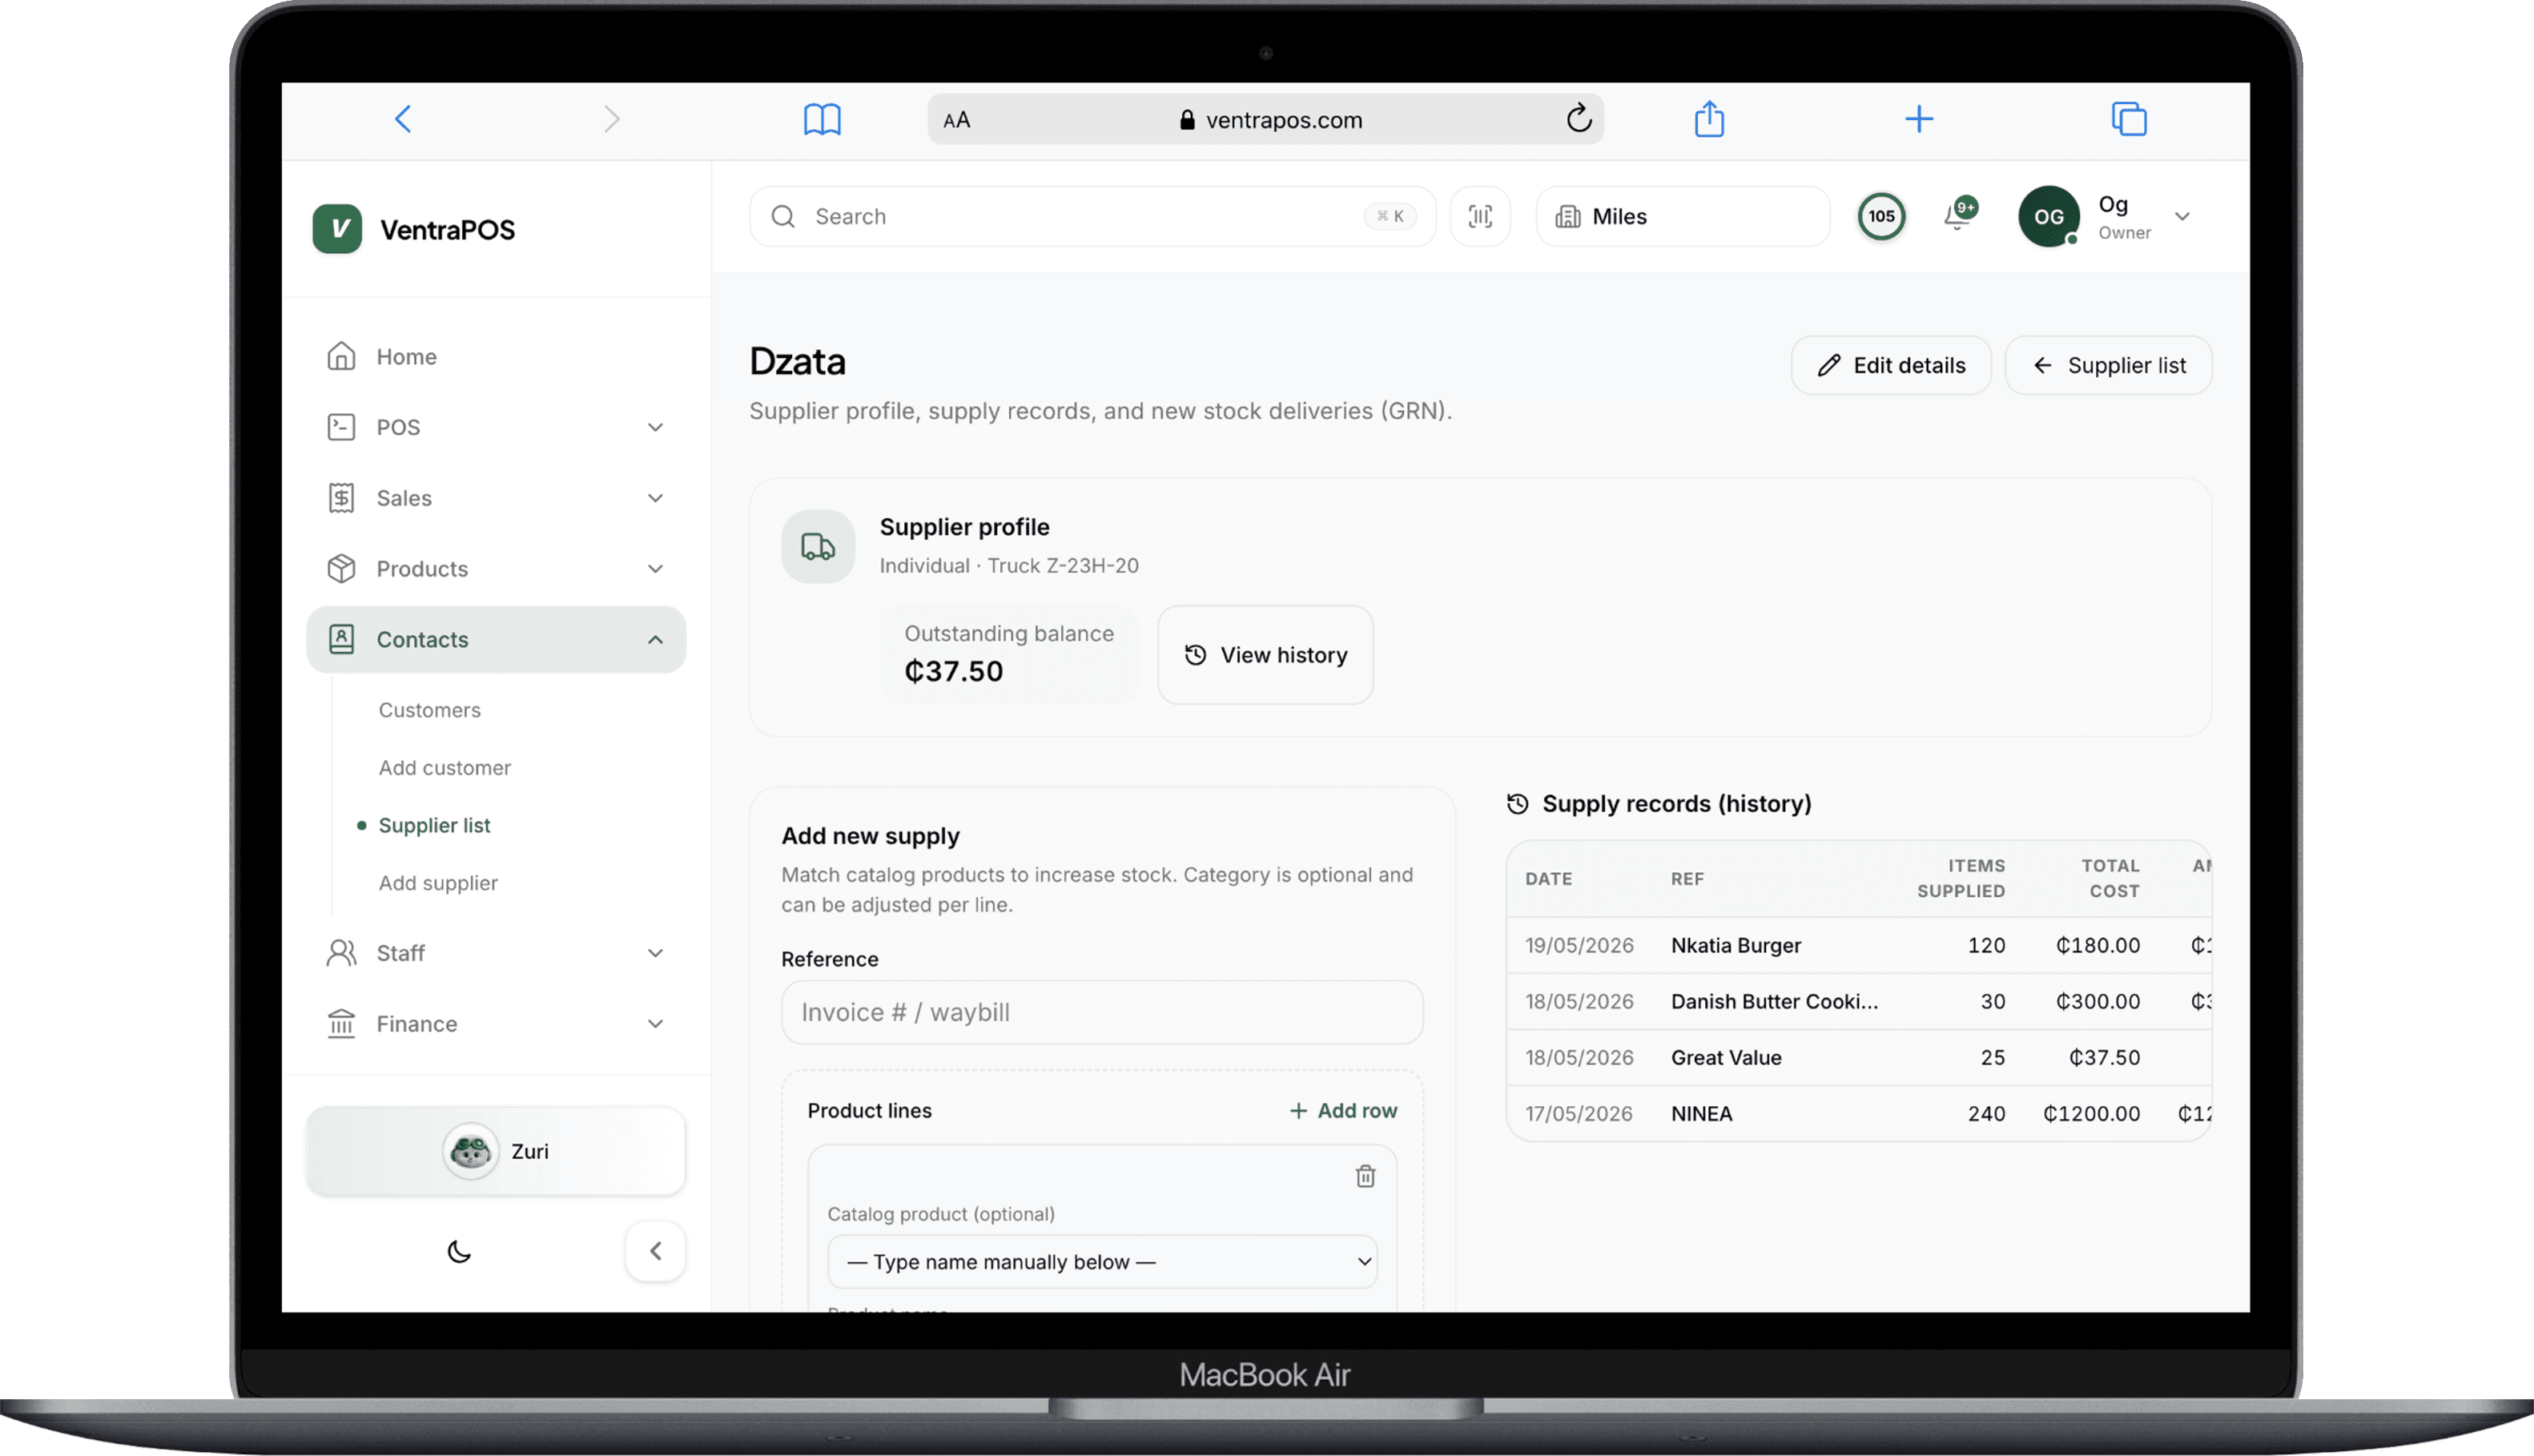Viewport: 2534px width, 1456px height.
Task: Select the NINEA supply record
Action: [1858, 1113]
